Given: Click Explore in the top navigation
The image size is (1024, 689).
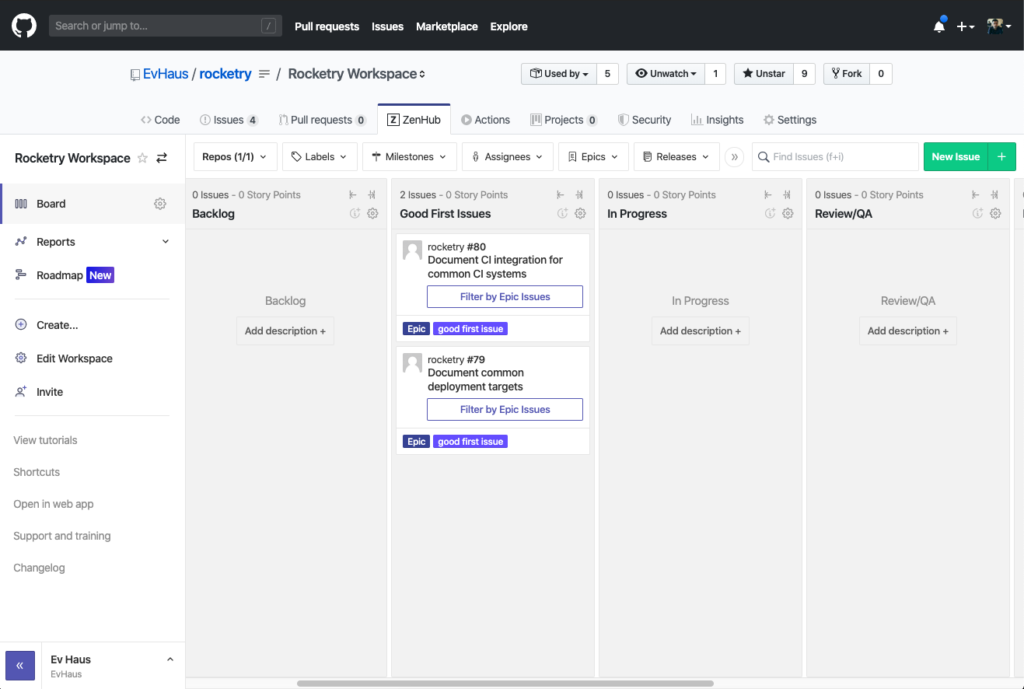Looking at the screenshot, I should 509,26.
